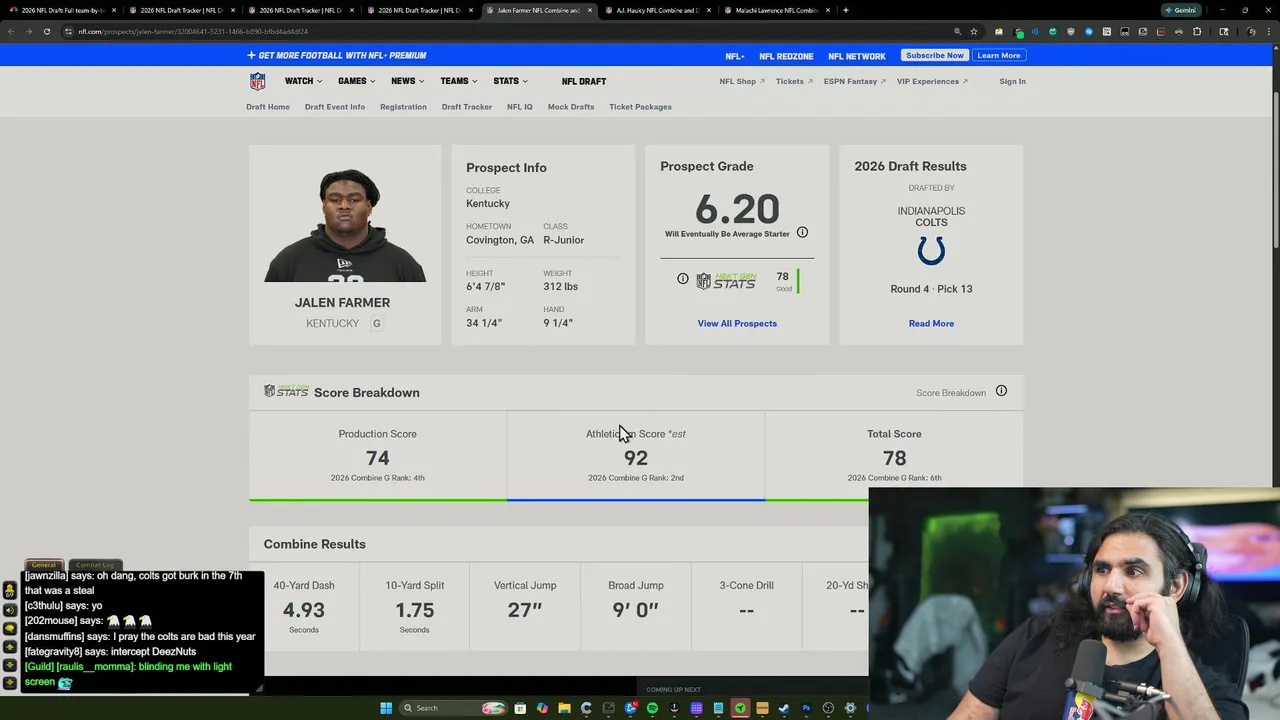Viewport: 1280px width, 720px height.
Task: Click the browser zoom magnifier icon
Action: [x=957, y=31]
